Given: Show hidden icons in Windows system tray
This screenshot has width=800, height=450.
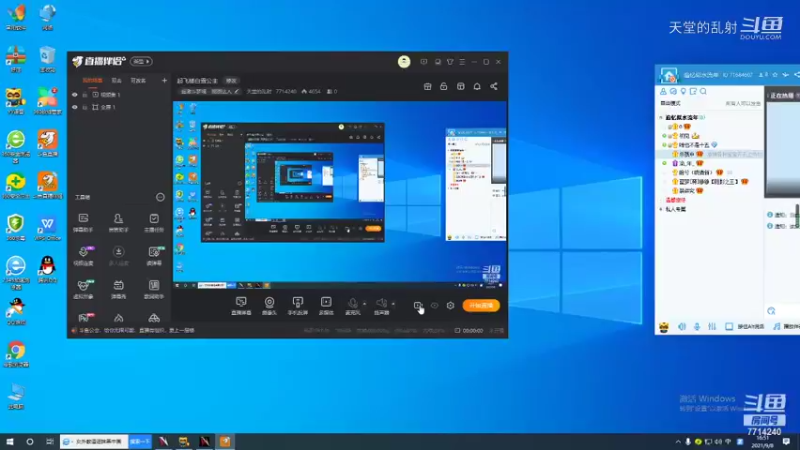Looking at the screenshot, I should [678, 442].
